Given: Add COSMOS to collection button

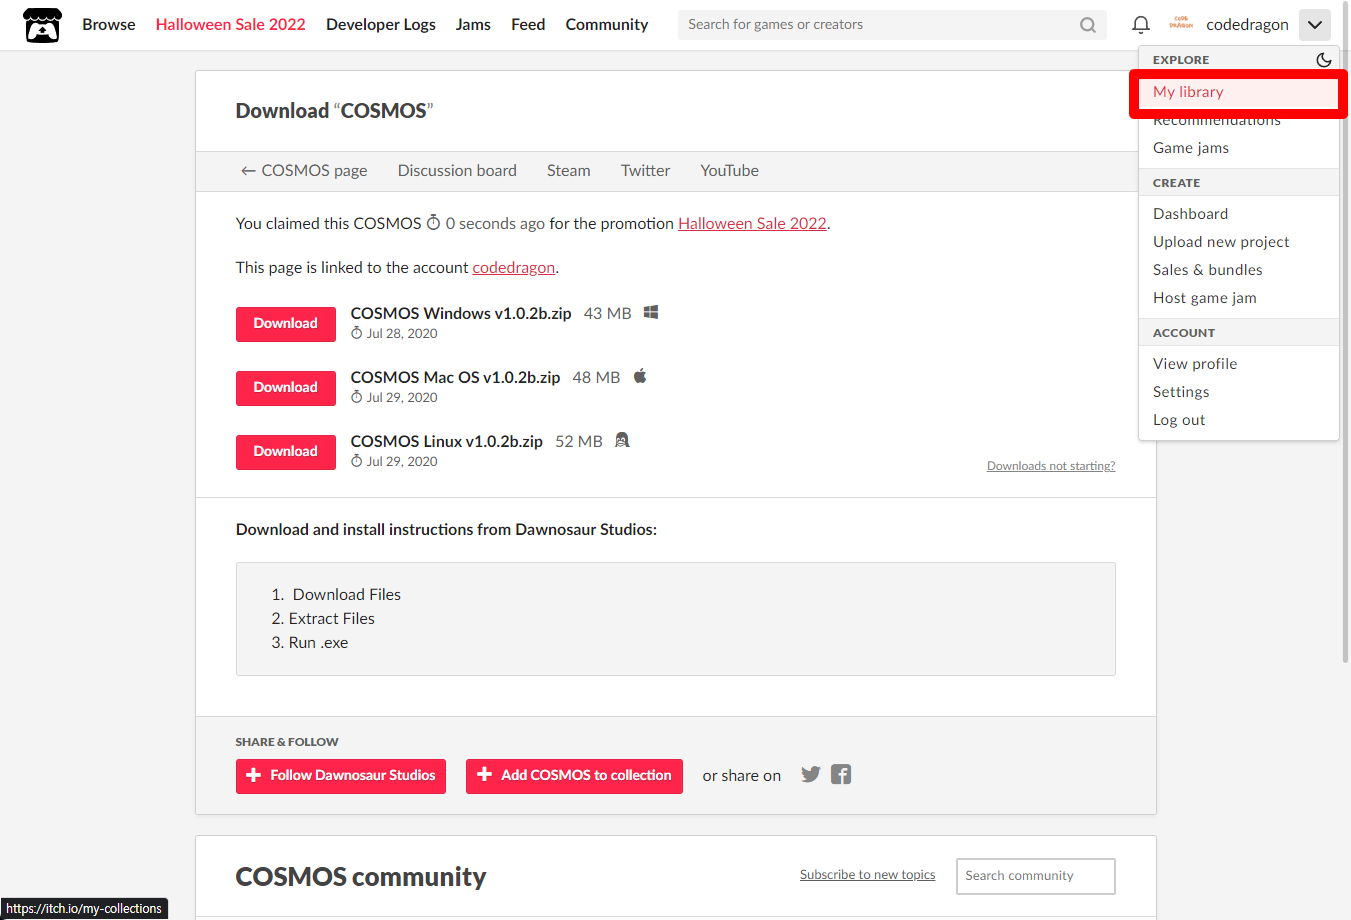Looking at the screenshot, I should [x=574, y=776].
